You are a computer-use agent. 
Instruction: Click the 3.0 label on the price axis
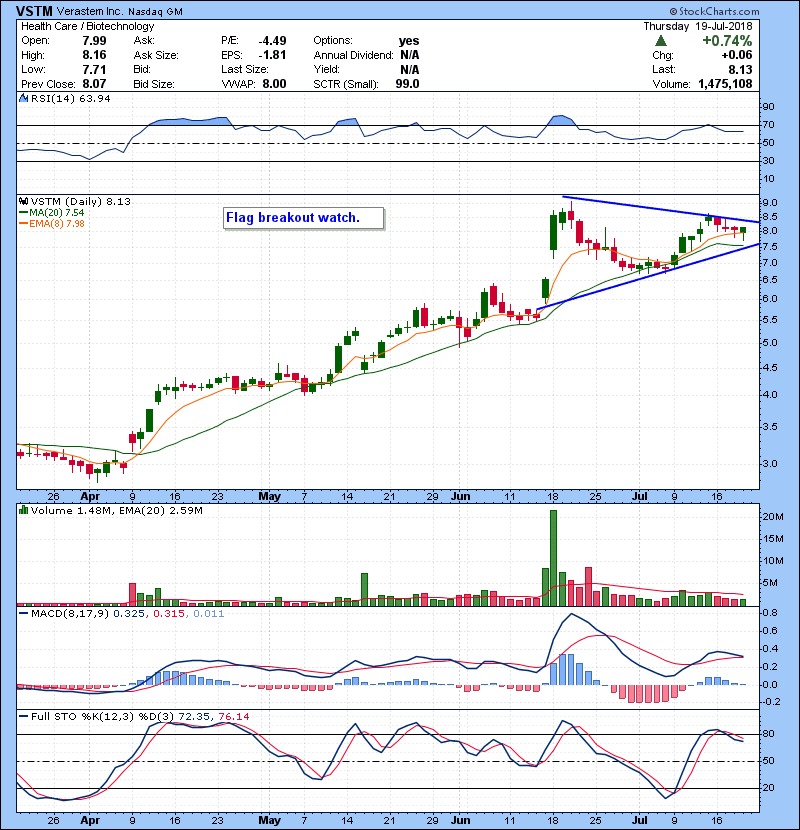coord(770,464)
